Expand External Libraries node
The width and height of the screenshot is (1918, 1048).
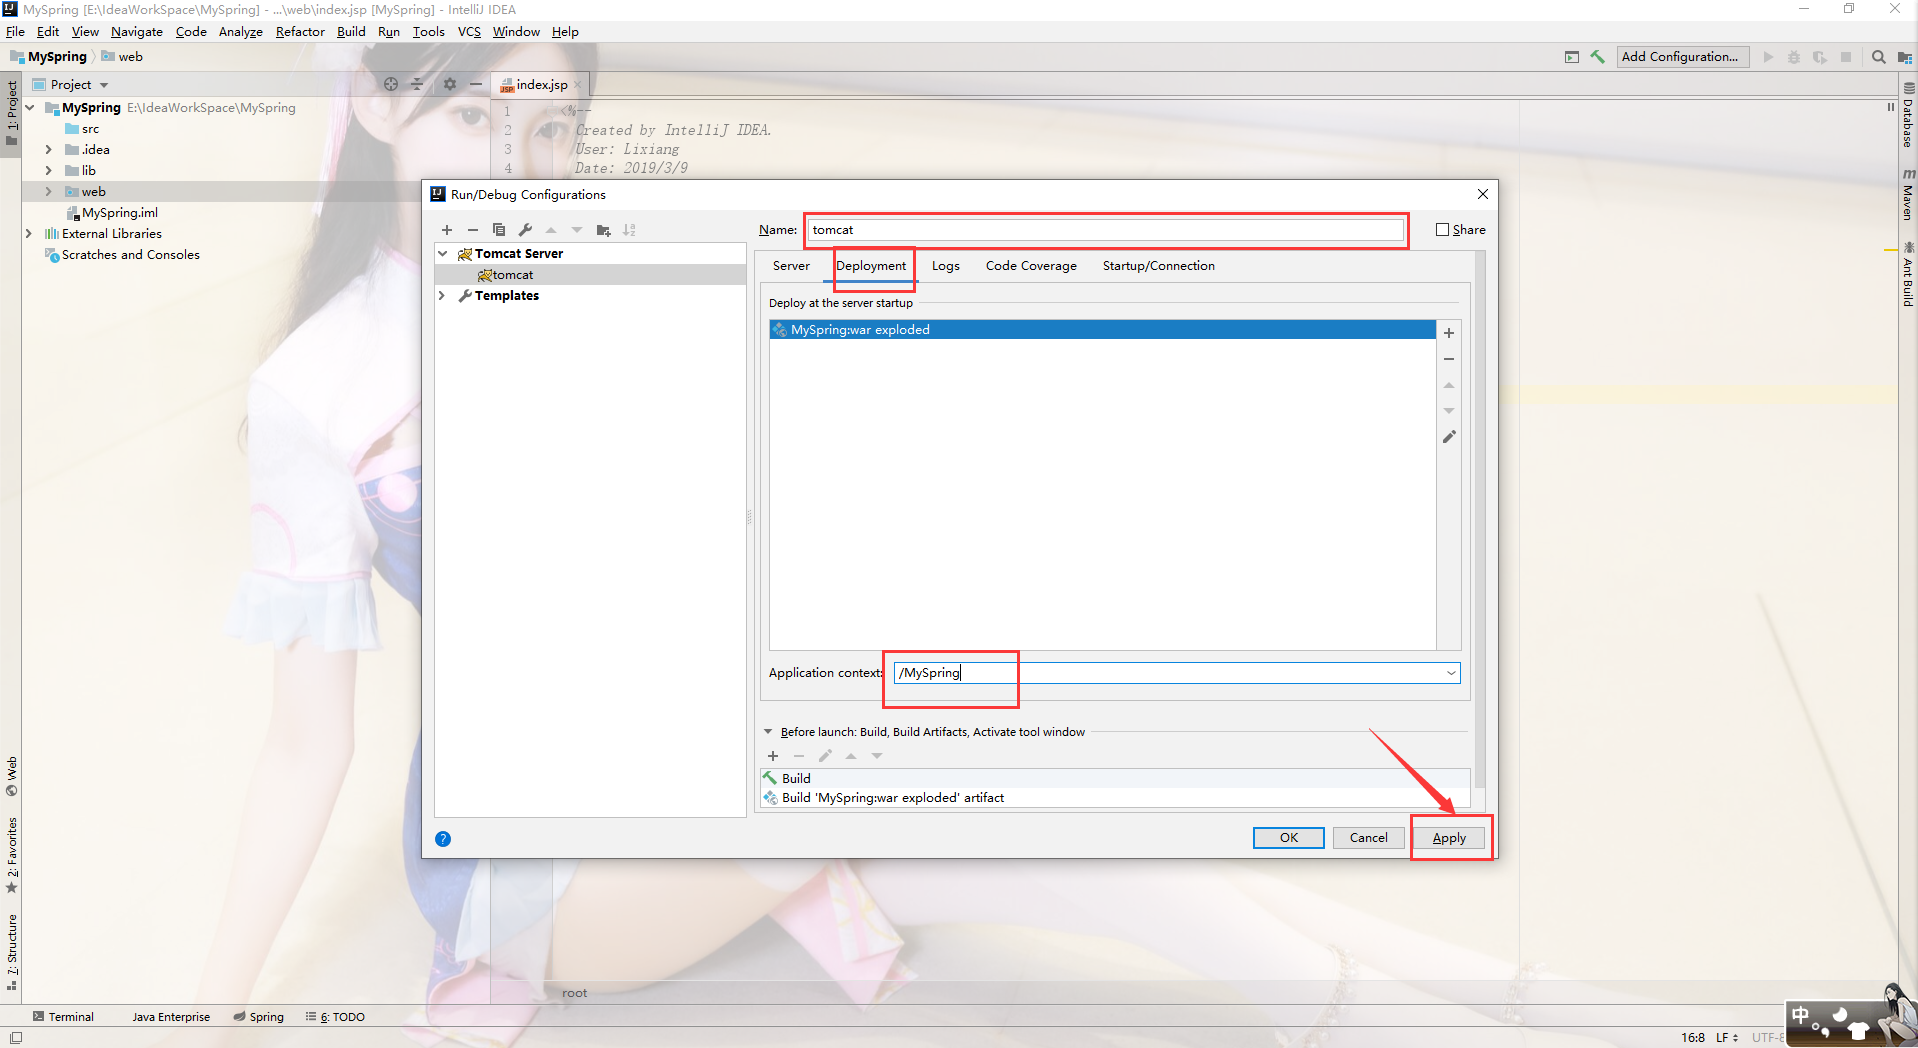pos(29,234)
